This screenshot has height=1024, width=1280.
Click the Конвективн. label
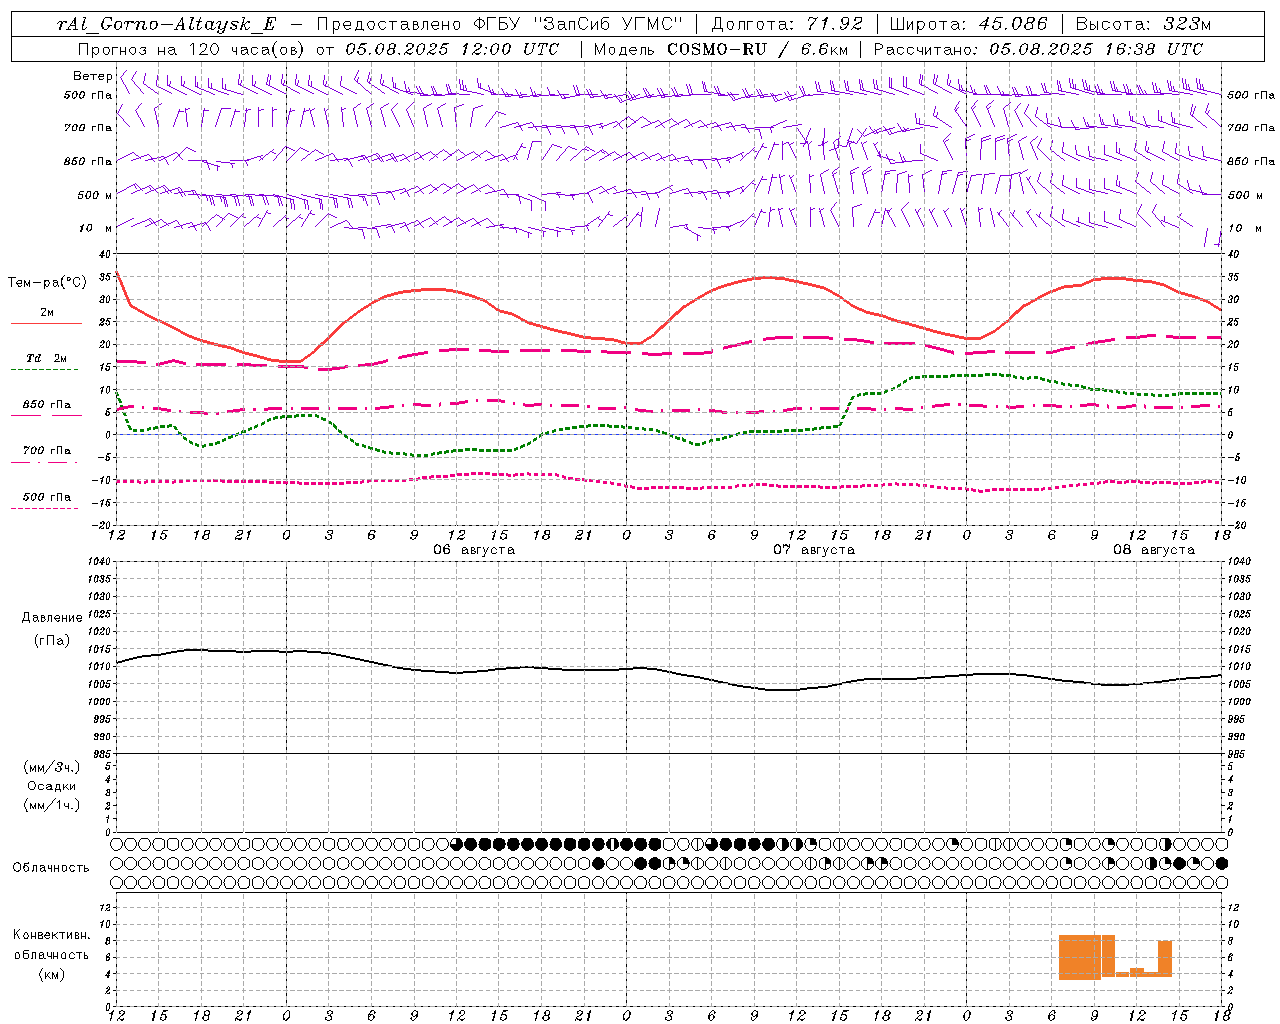[x=51, y=935]
